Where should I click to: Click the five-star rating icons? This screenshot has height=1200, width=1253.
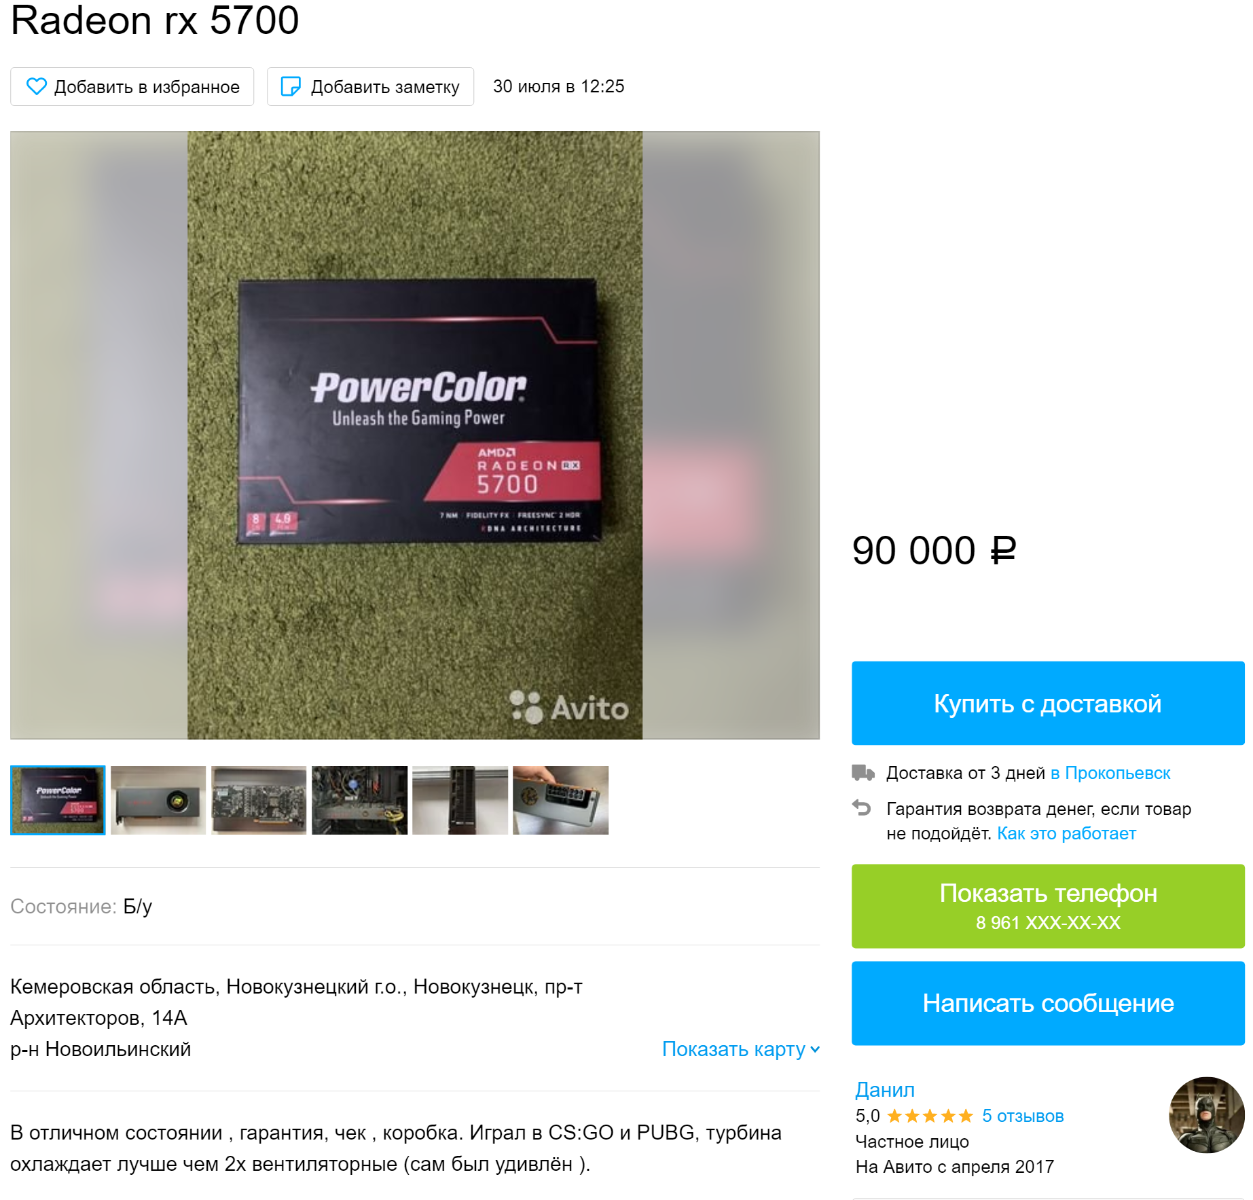click(930, 1116)
